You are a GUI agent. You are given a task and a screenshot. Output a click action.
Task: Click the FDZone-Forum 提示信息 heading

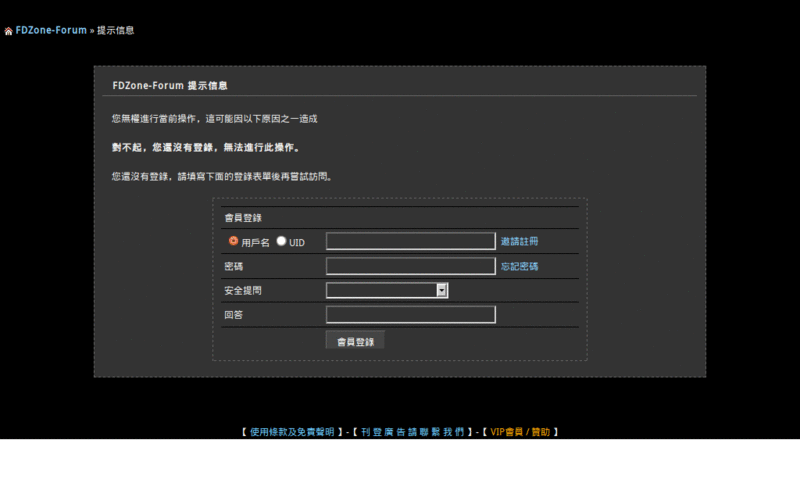click(x=170, y=86)
